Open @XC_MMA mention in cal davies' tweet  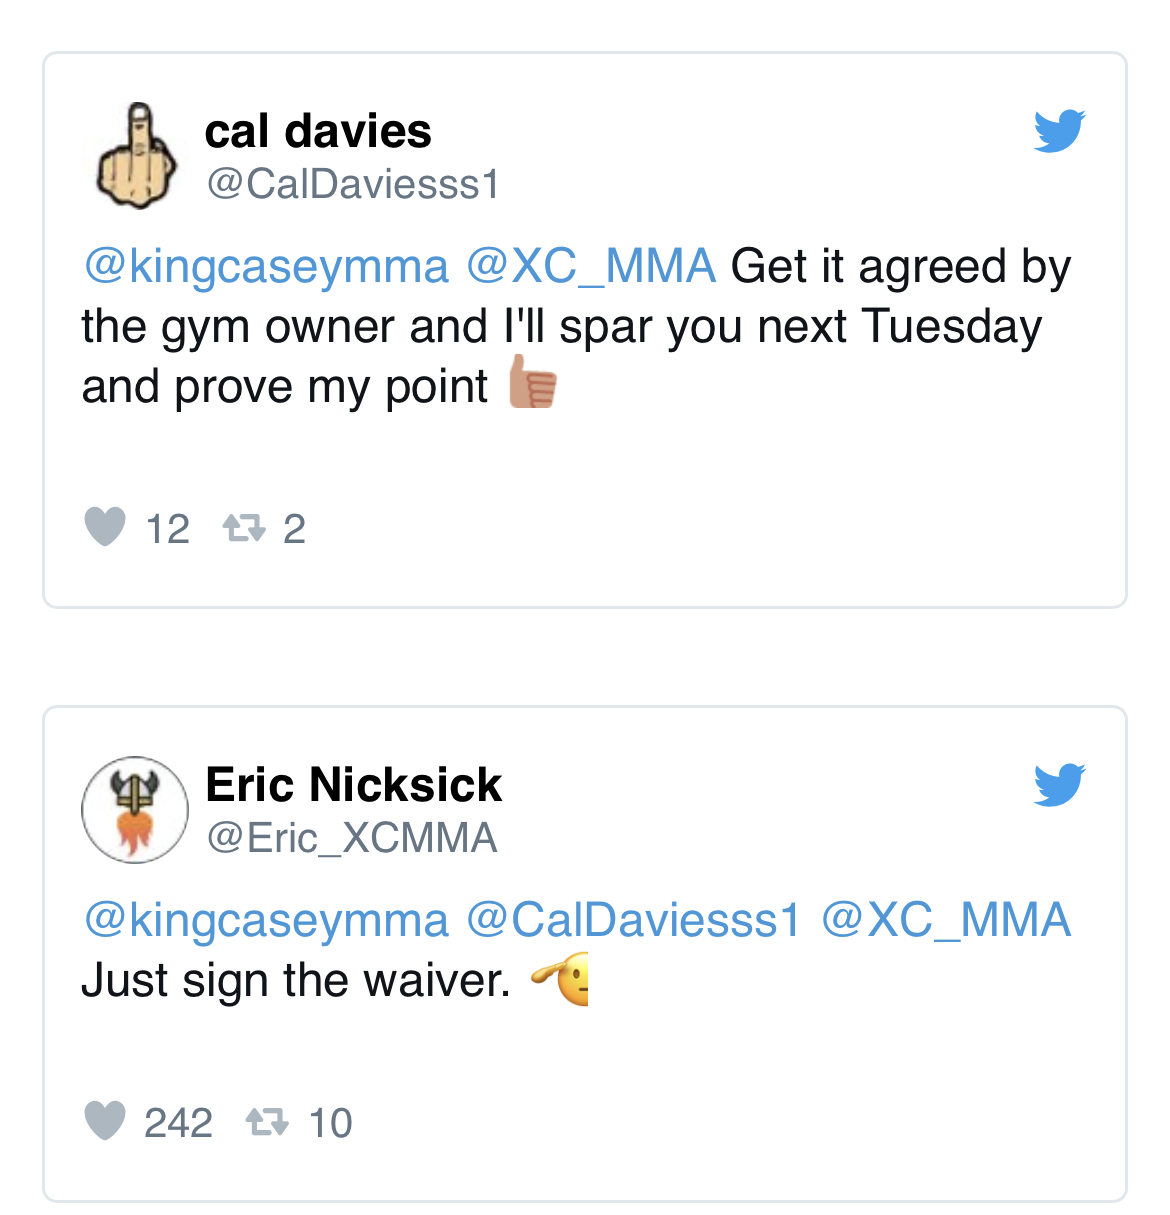click(x=590, y=267)
